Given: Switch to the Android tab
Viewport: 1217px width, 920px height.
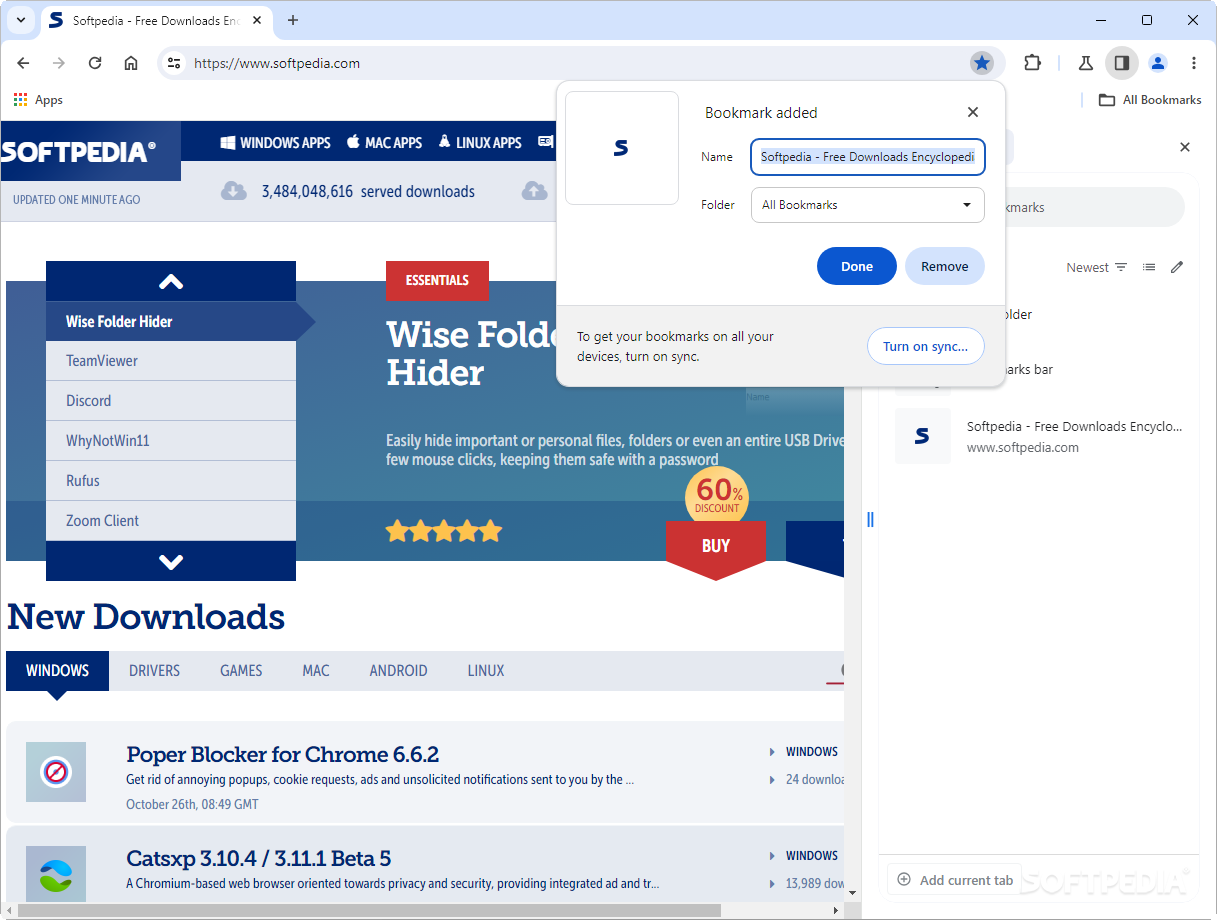Looking at the screenshot, I should 398,671.
